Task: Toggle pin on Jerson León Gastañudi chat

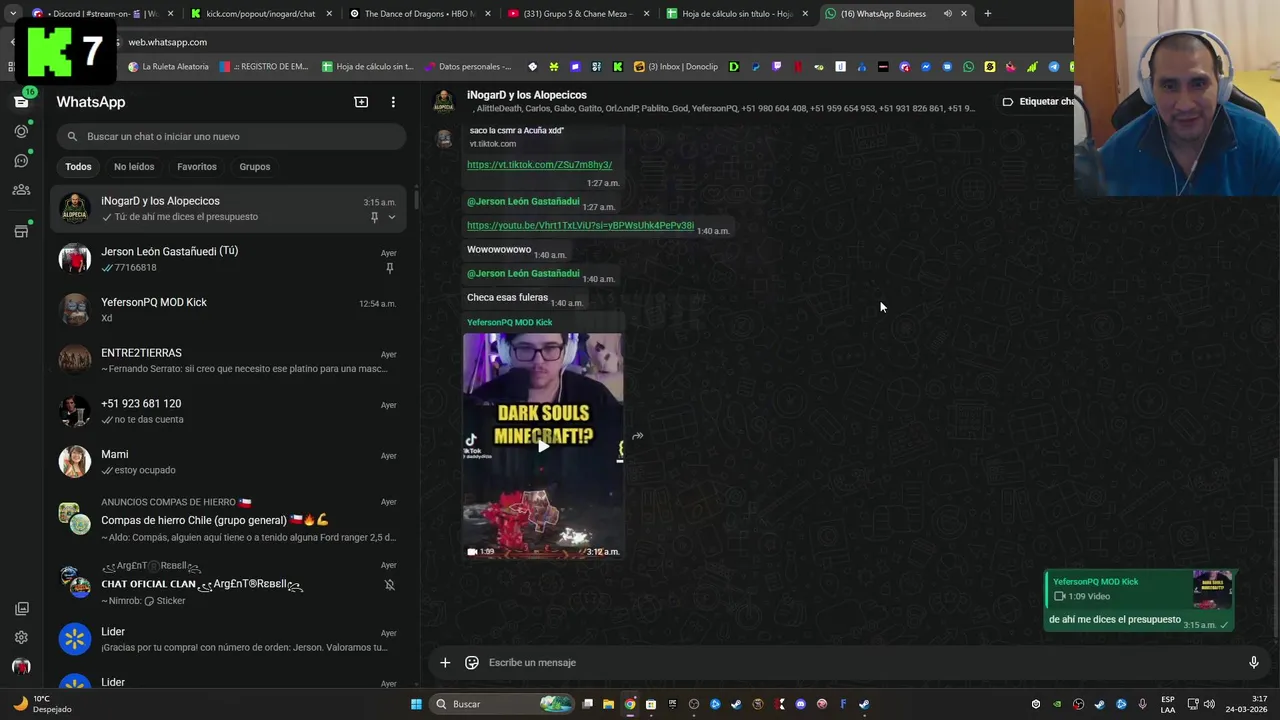Action: 389,268
